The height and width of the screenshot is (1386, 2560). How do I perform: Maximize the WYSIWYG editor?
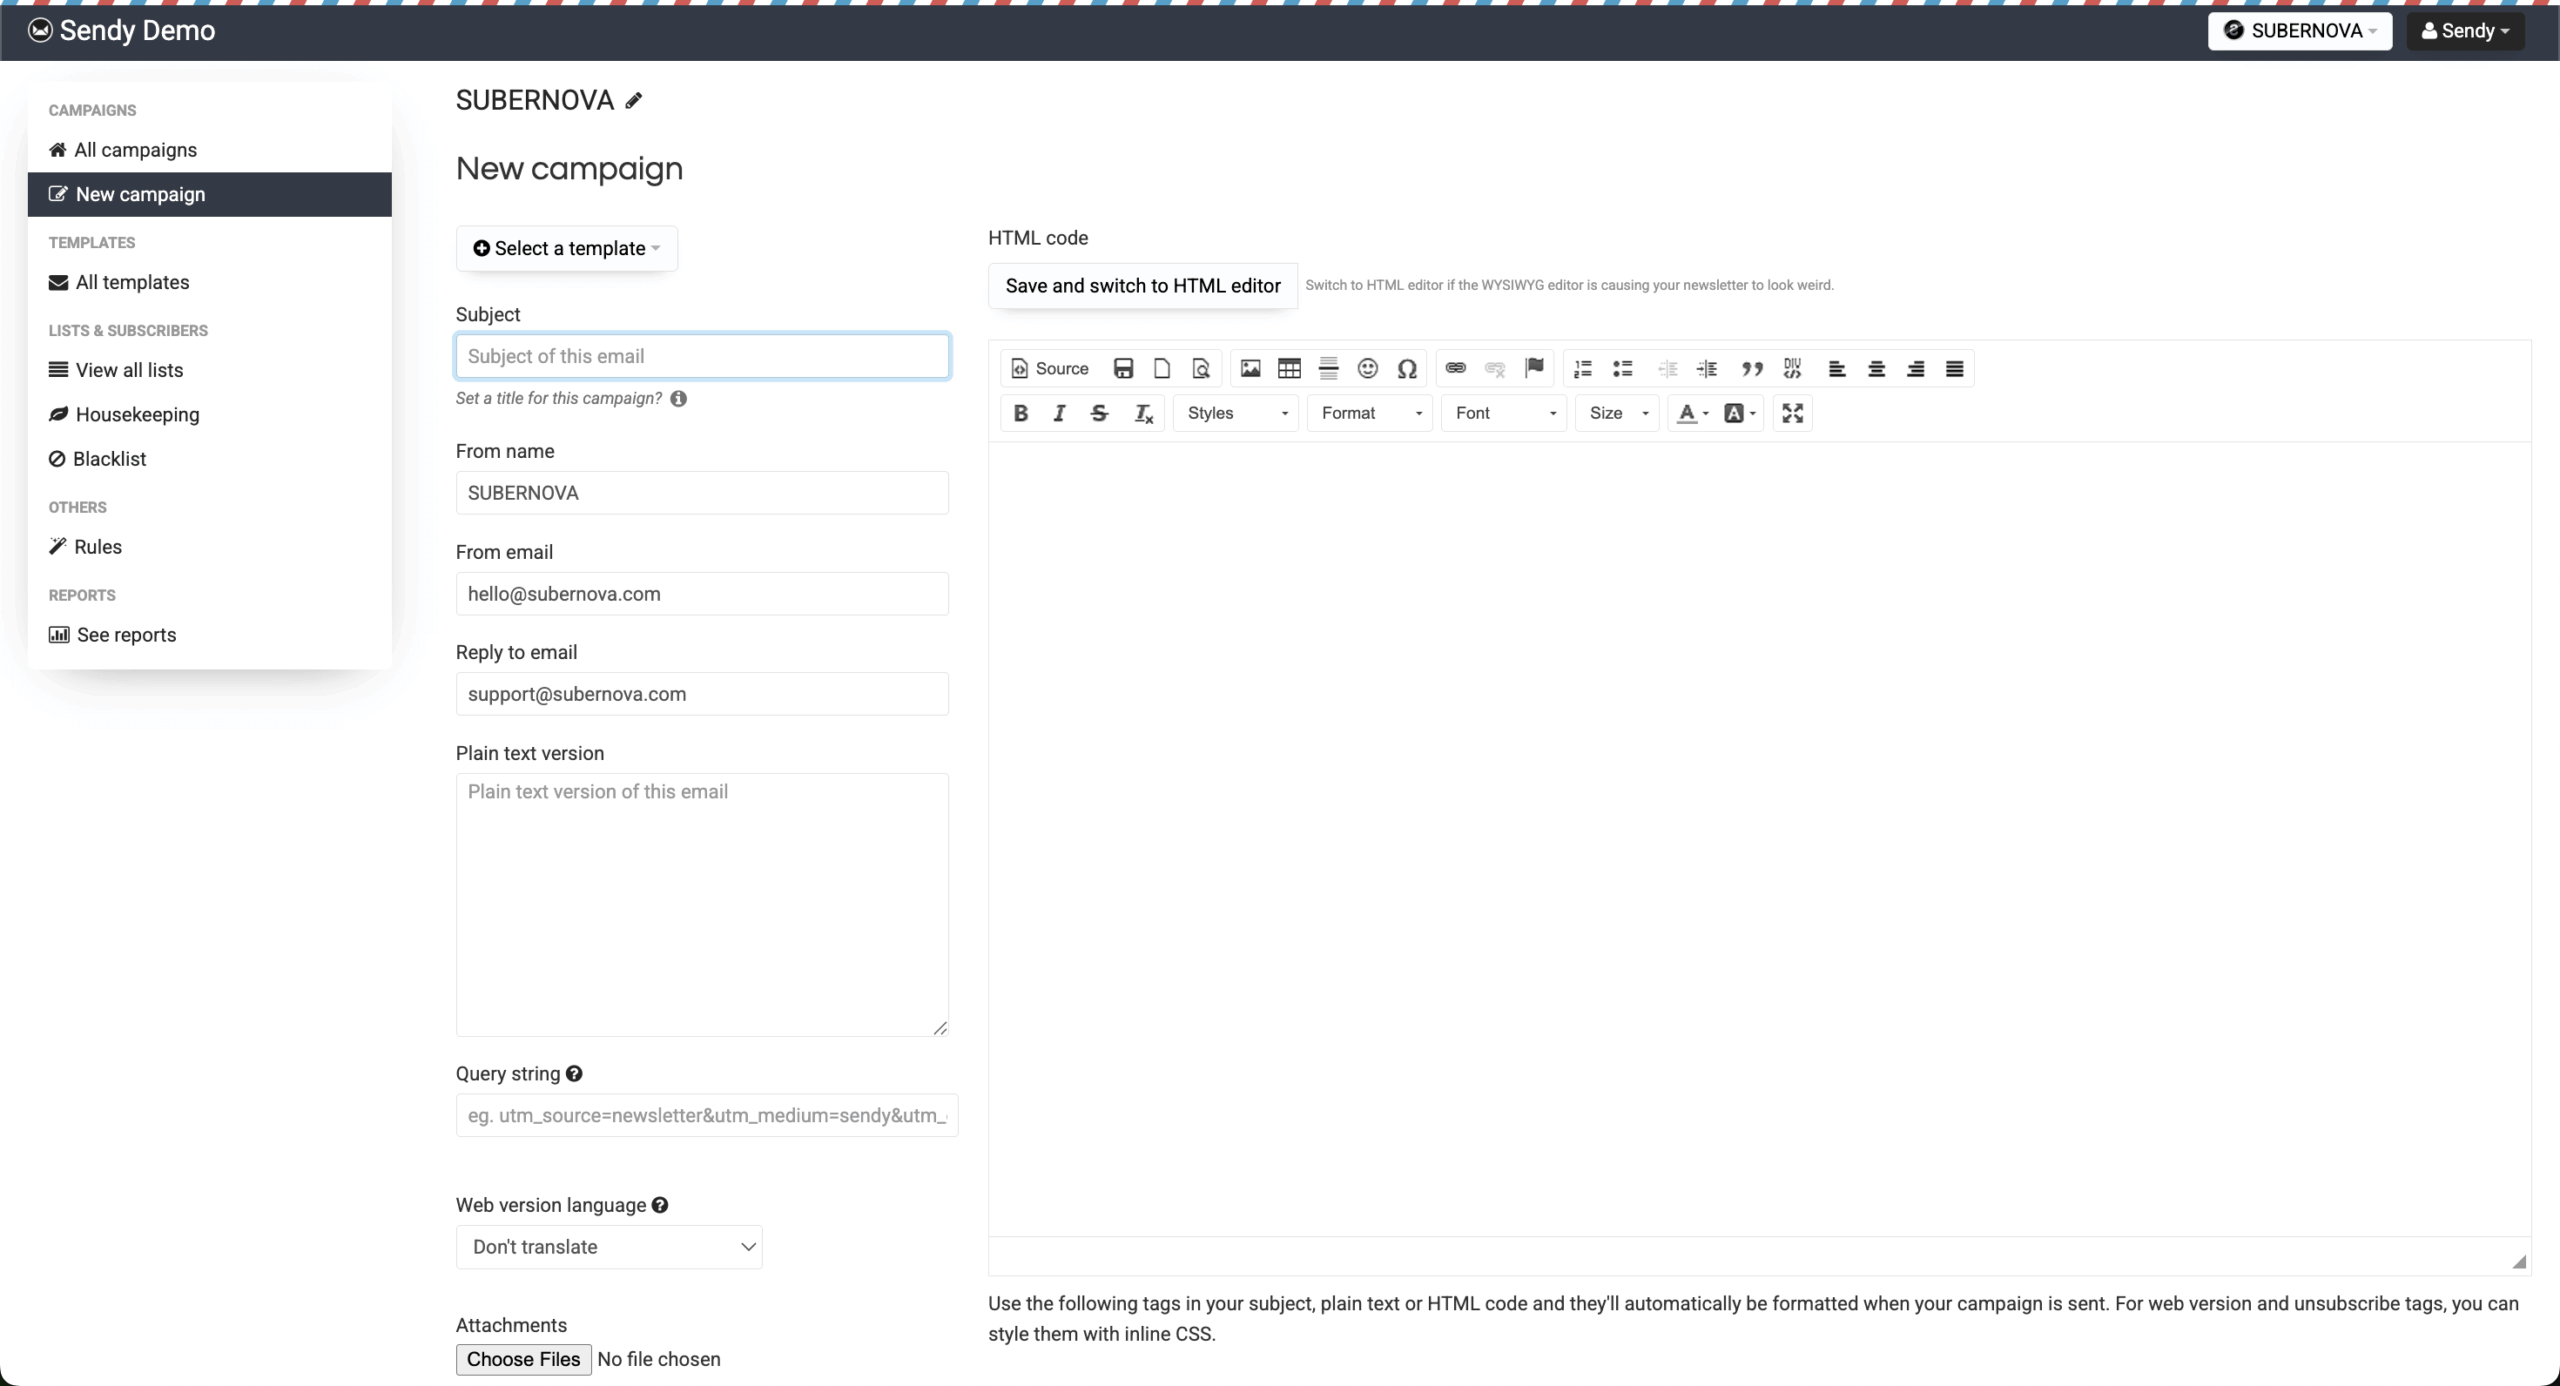(1792, 413)
